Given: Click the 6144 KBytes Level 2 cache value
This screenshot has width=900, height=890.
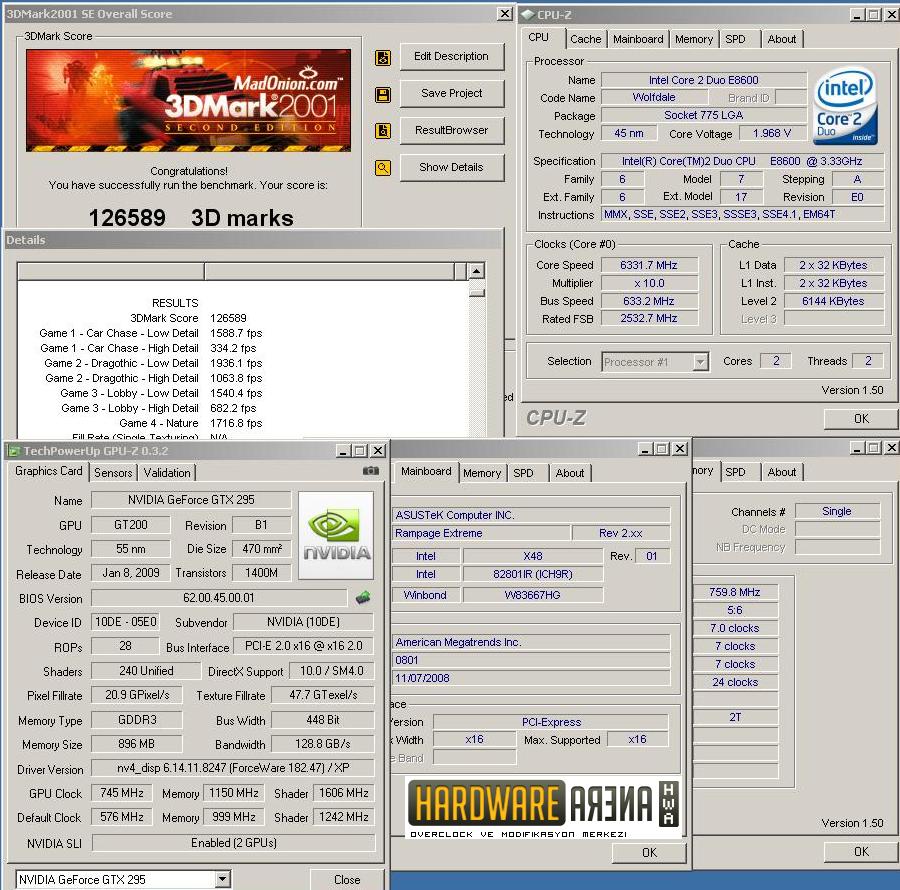Looking at the screenshot, I should (x=833, y=301).
